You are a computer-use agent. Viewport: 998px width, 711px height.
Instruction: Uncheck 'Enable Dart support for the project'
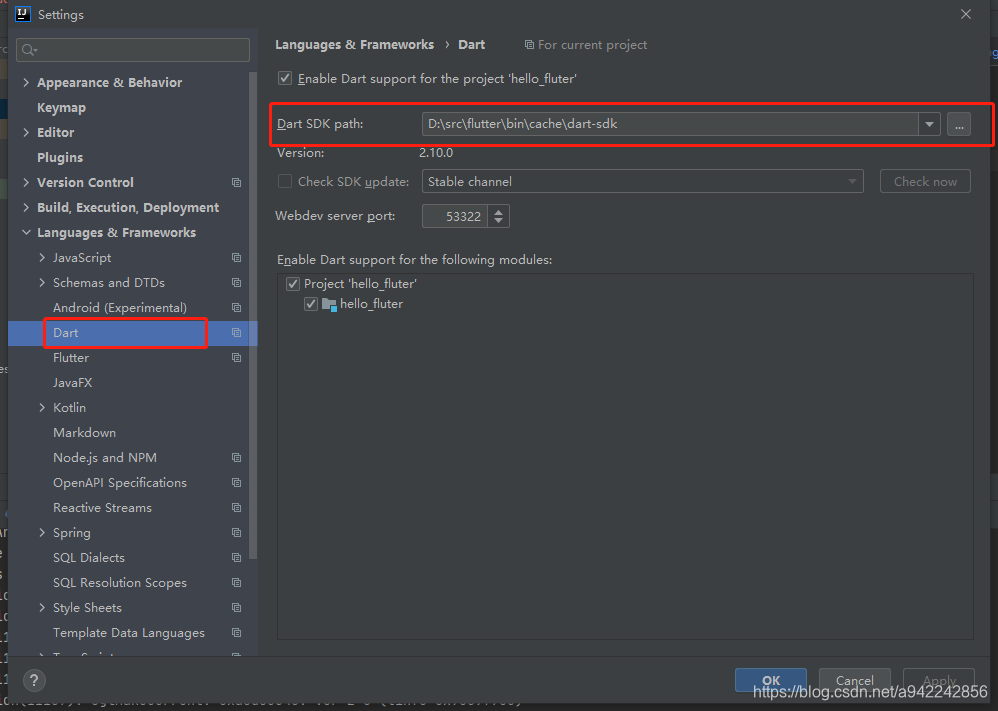click(x=284, y=78)
